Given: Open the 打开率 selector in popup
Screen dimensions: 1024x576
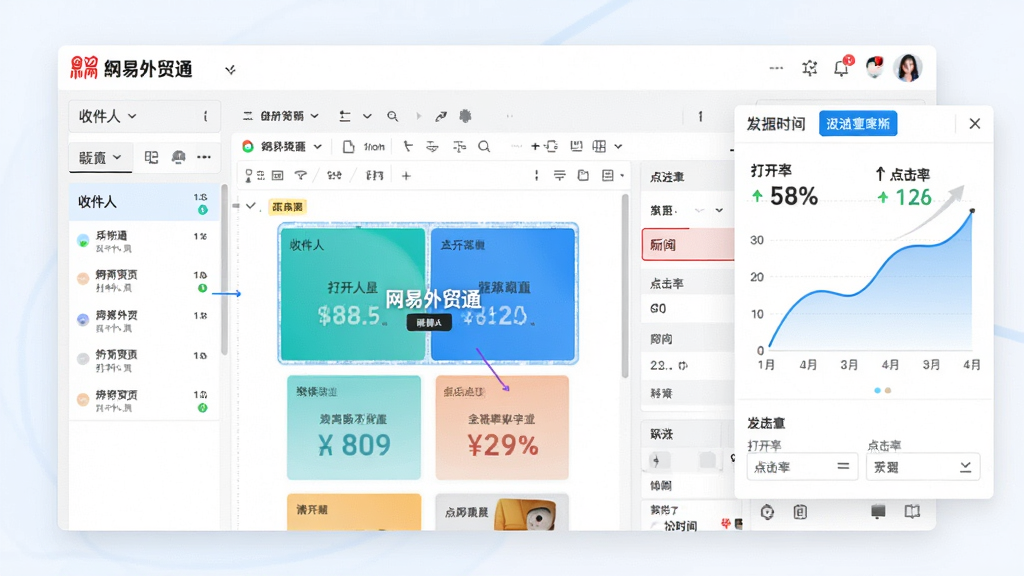Looking at the screenshot, I should point(802,467).
